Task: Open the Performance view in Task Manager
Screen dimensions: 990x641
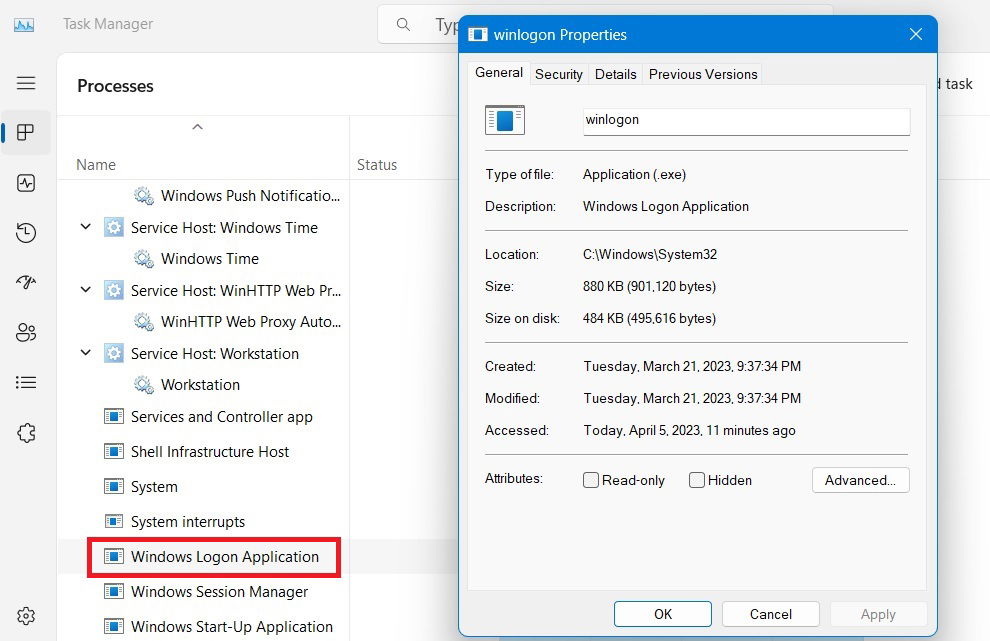Action: pos(25,183)
